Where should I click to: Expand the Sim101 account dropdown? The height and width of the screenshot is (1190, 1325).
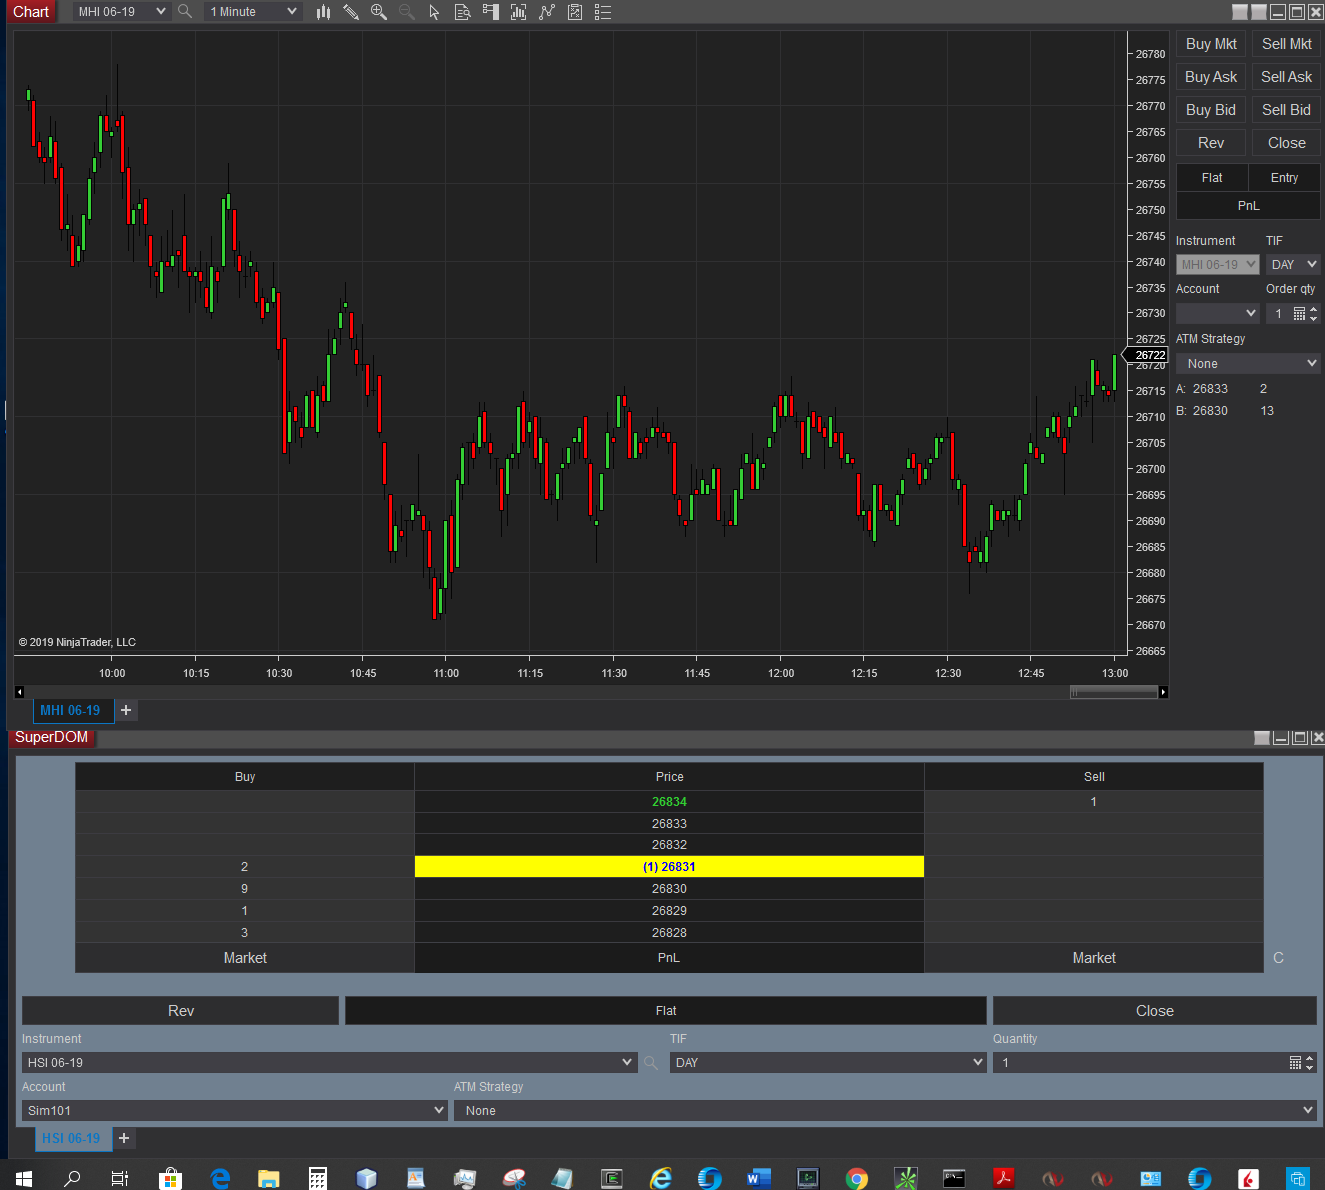coord(439,1111)
